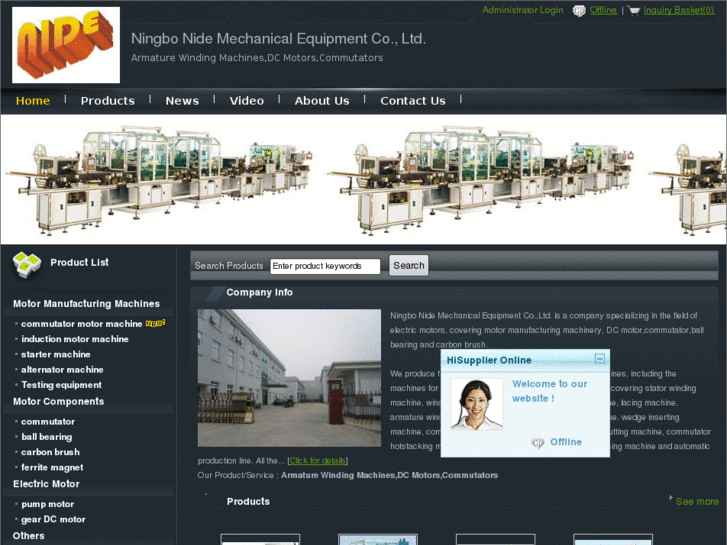Select induction motor machine category
Image resolution: width=727 pixels, height=545 pixels.
75,339
